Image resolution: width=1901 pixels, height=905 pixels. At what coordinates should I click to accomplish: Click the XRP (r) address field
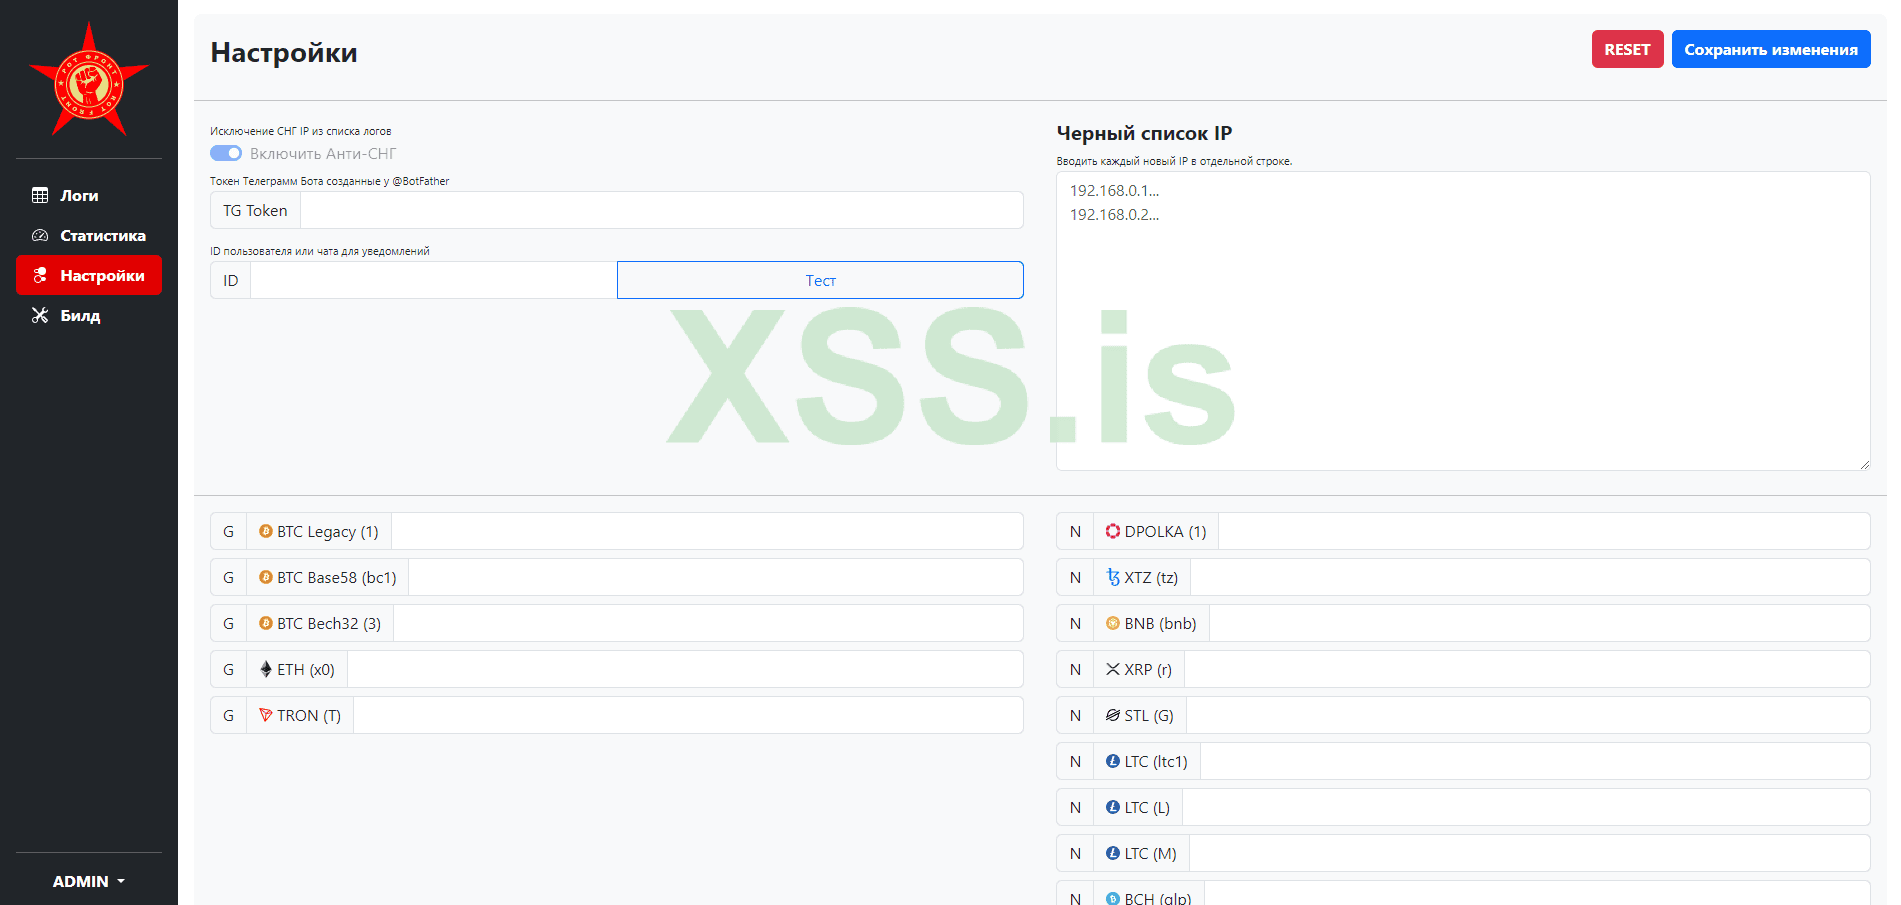click(1527, 669)
